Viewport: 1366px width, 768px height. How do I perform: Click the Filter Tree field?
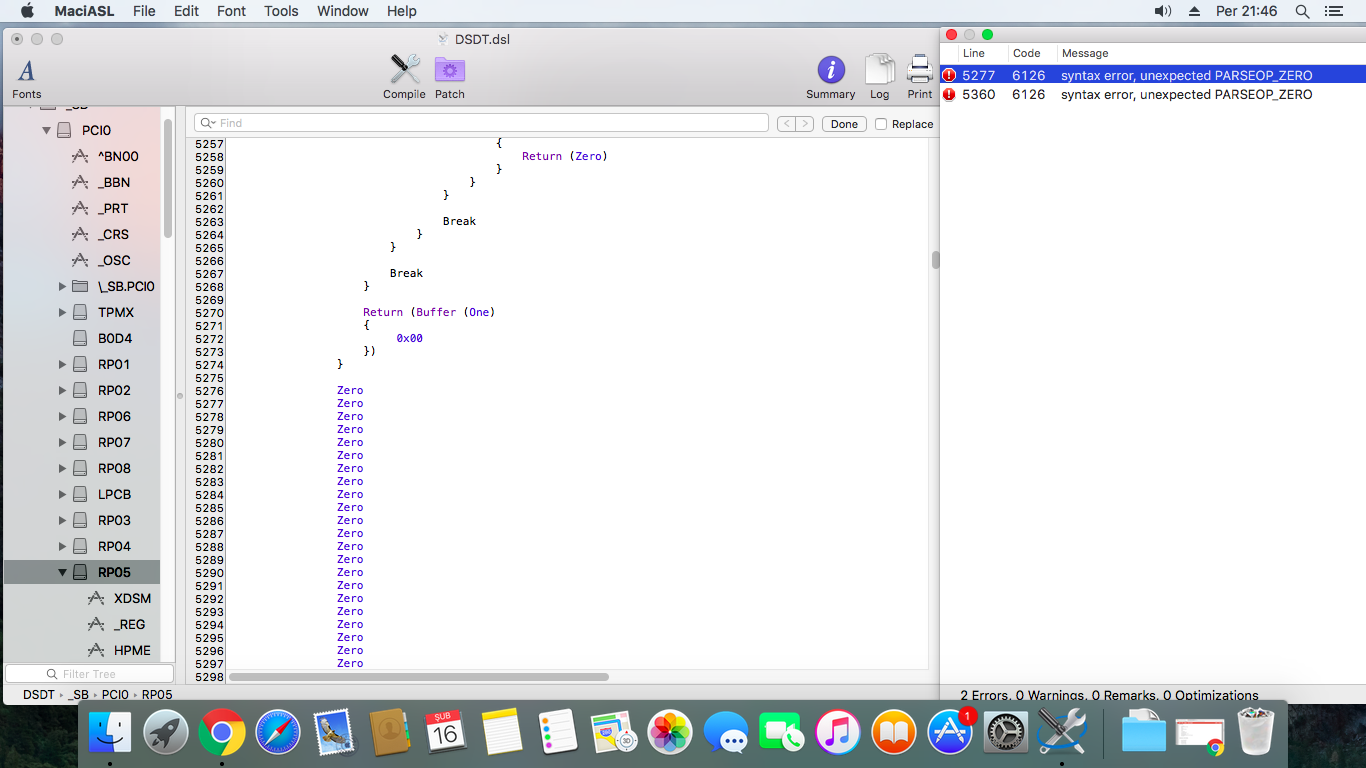[90, 674]
